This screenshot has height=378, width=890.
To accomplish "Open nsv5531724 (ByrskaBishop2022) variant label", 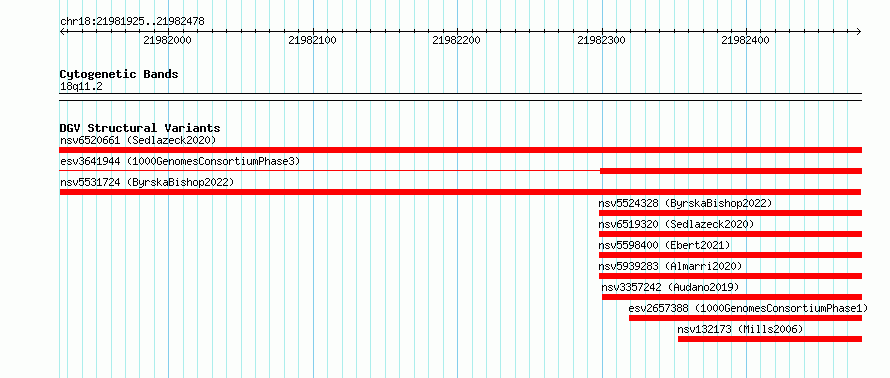I will (147, 182).
